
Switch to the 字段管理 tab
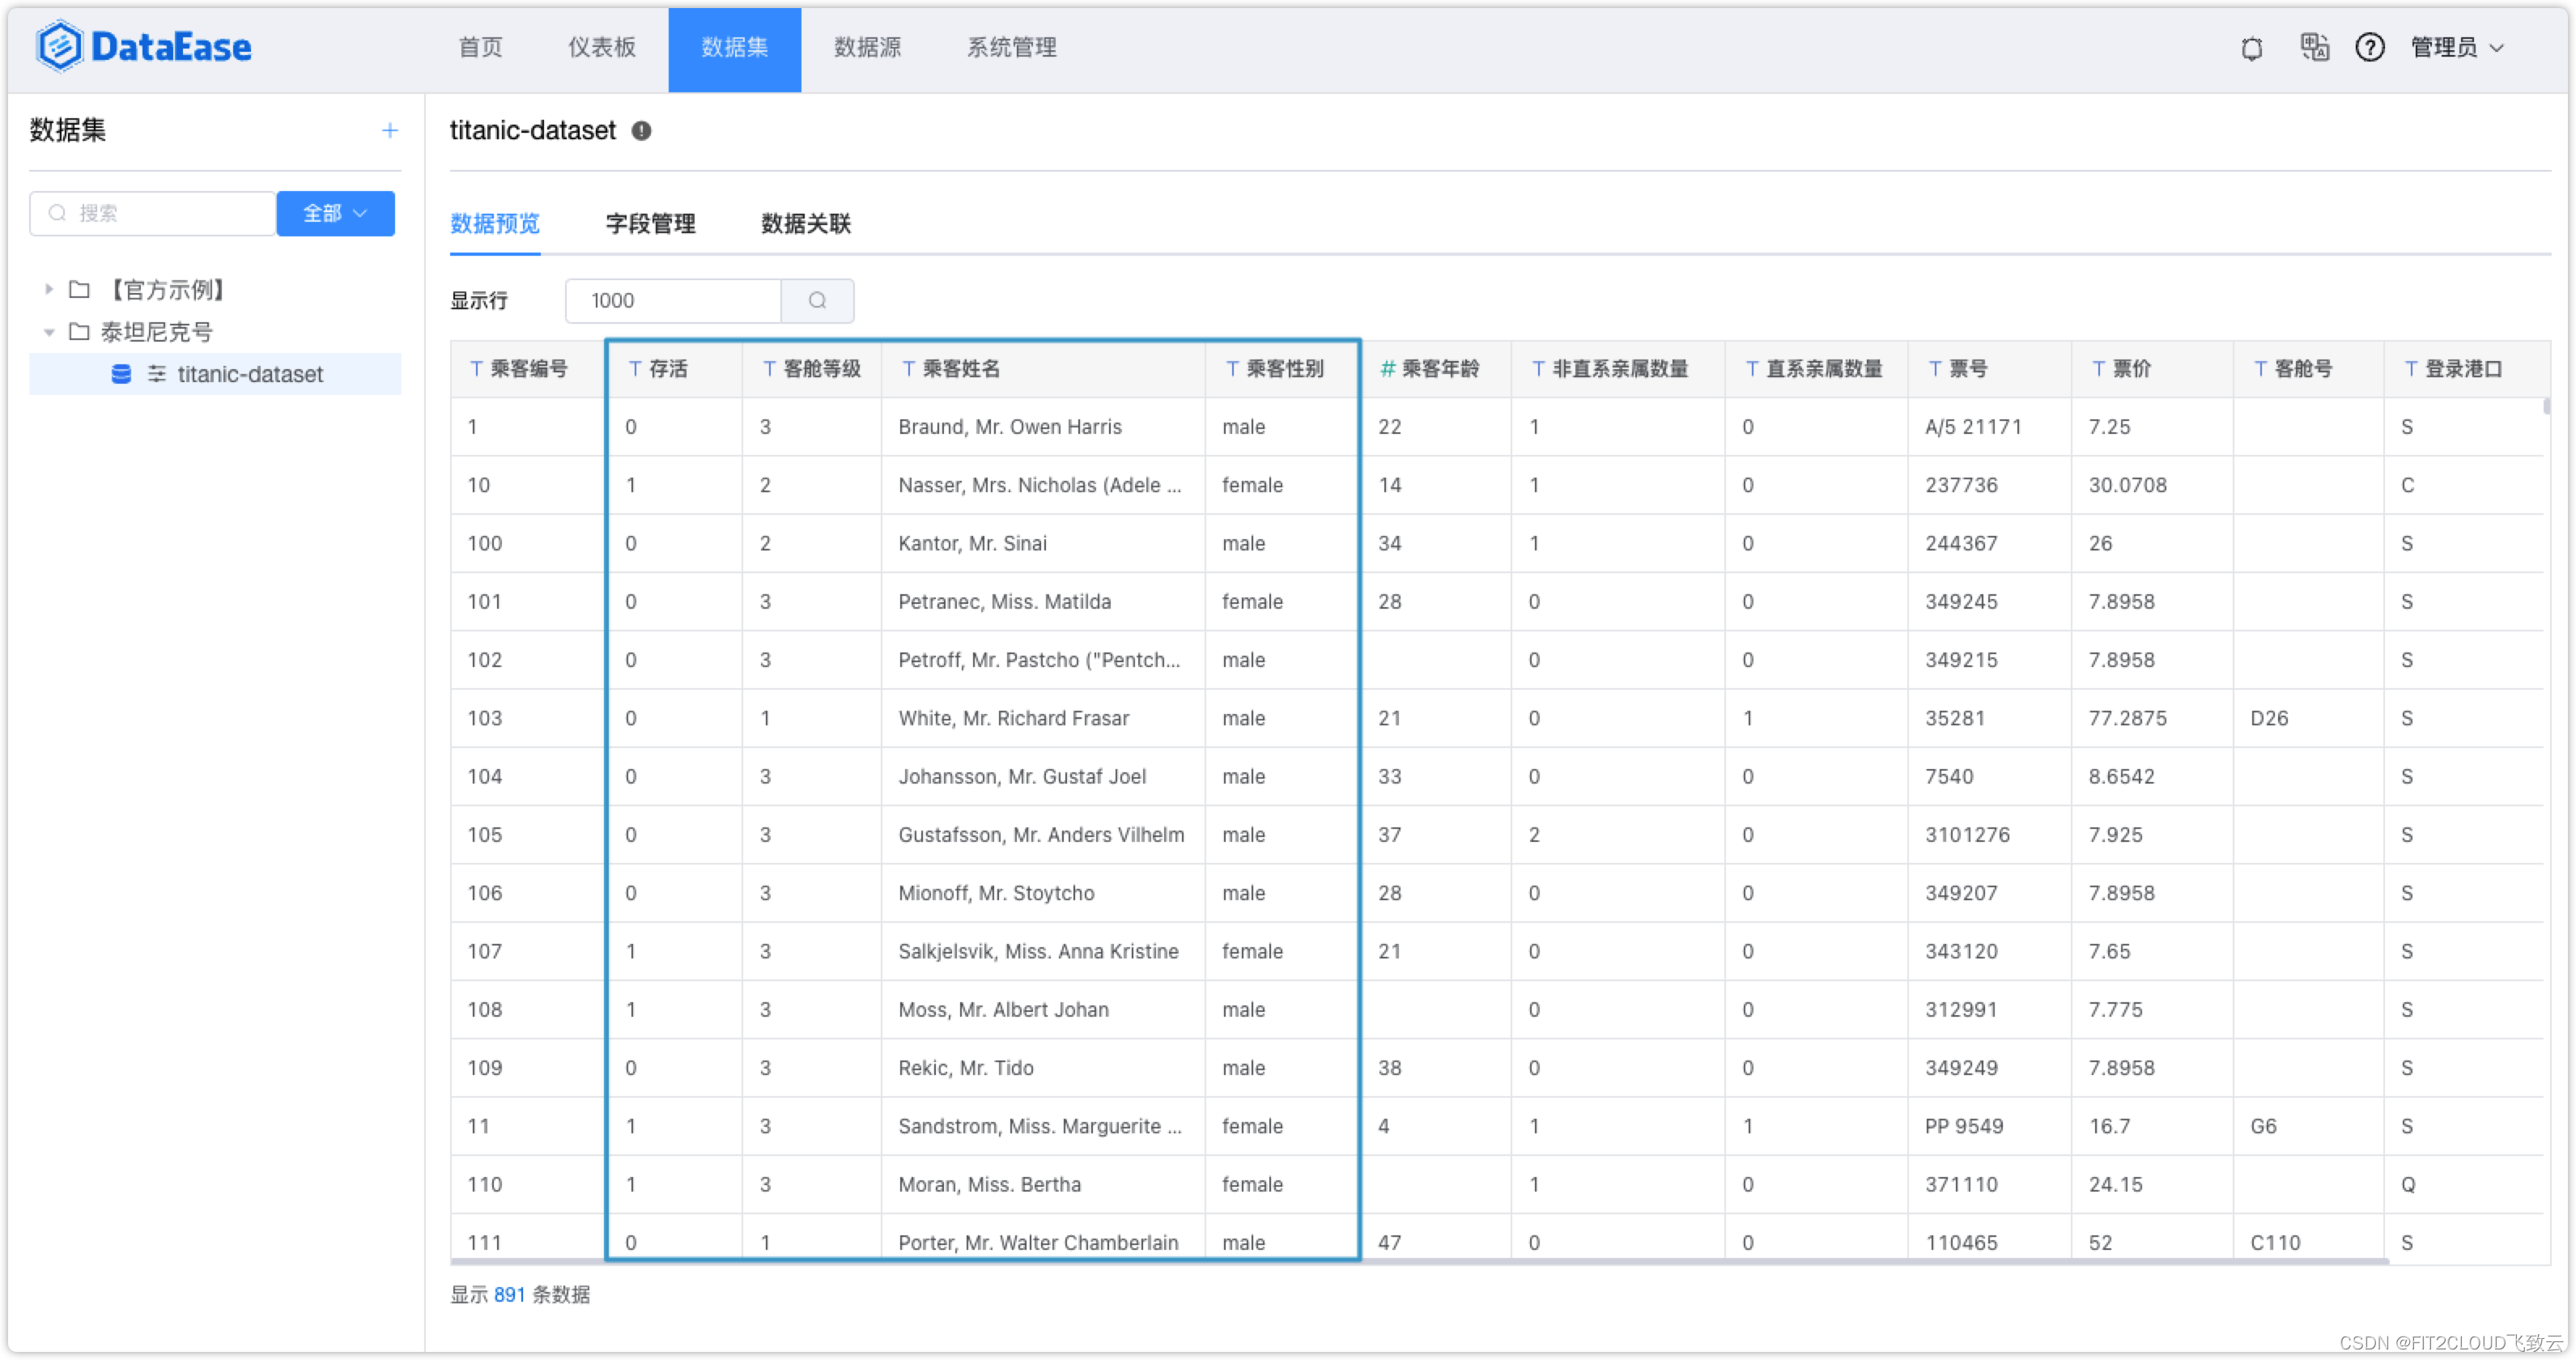(x=650, y=223)
